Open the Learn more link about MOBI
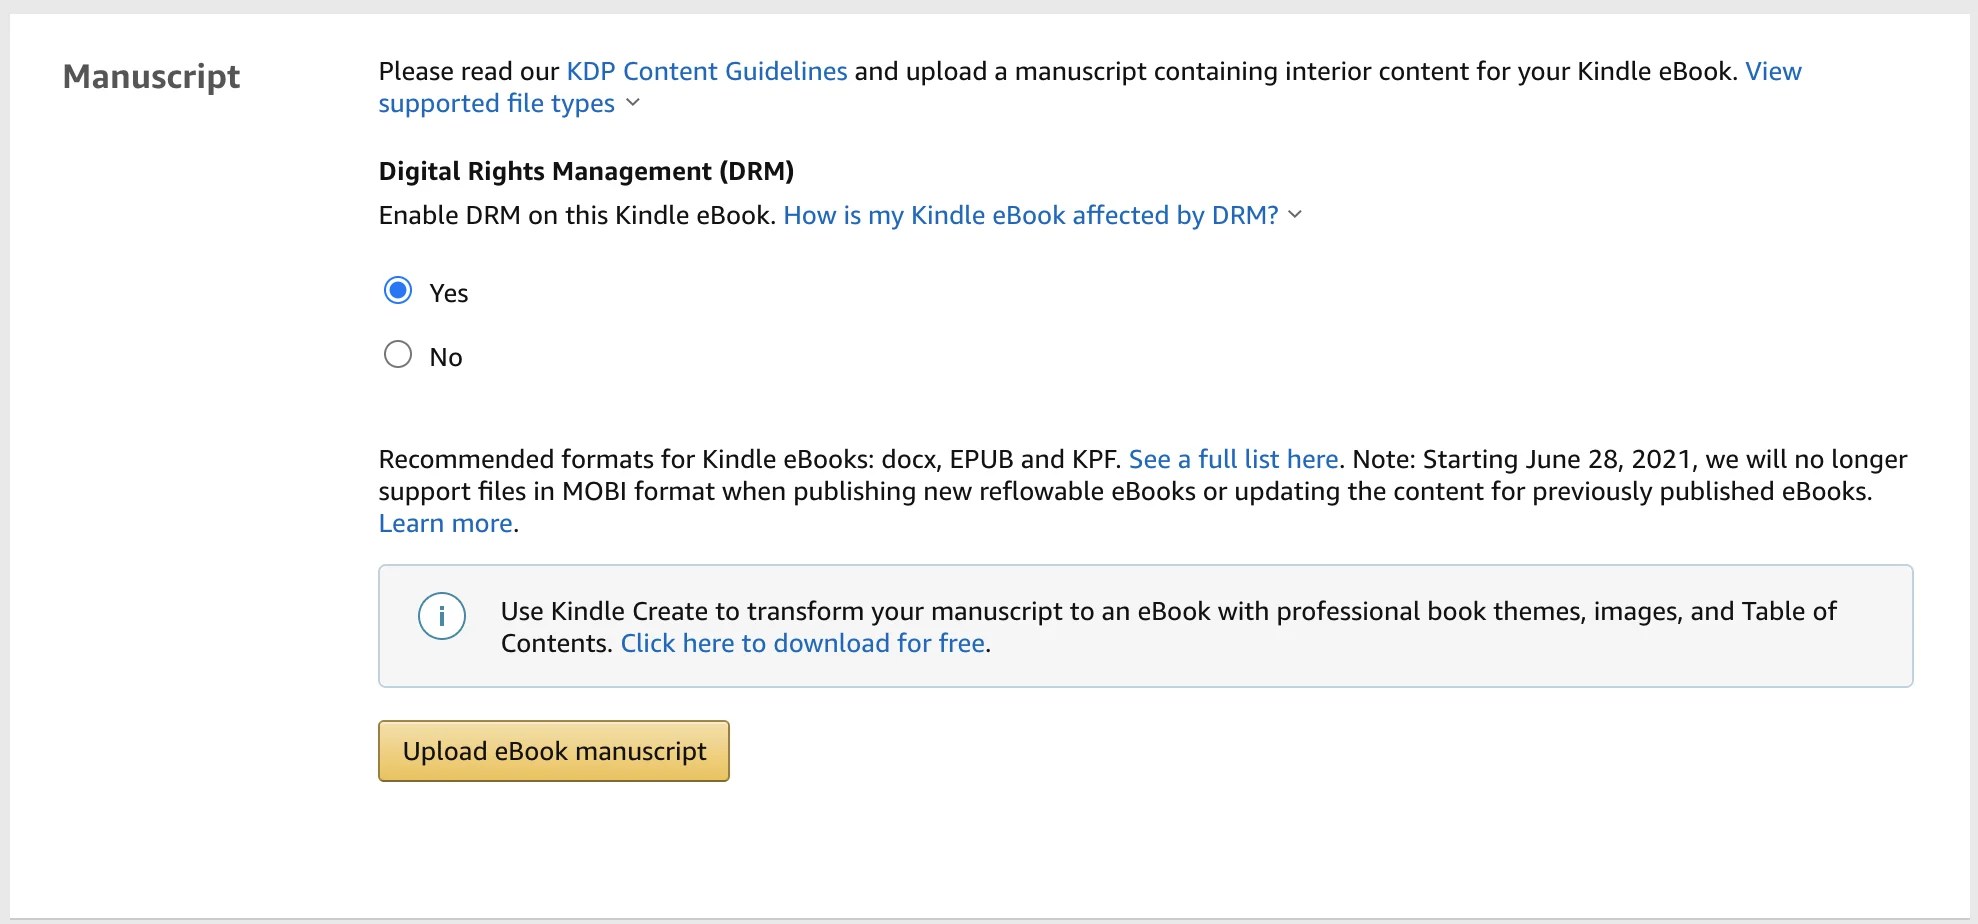Image resolution: width=1978 pixels, height=924 pixels. pos(445,523)
